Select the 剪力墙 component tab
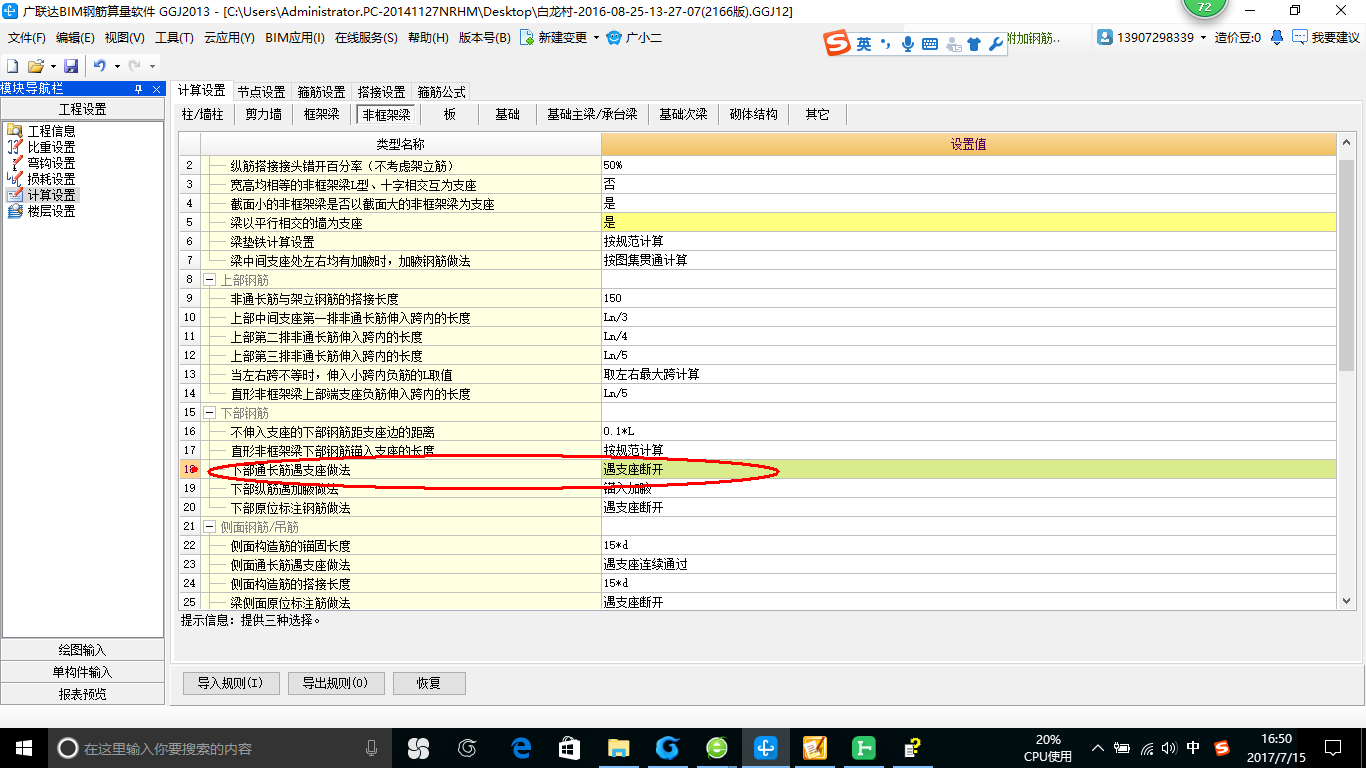 [264, 115]
